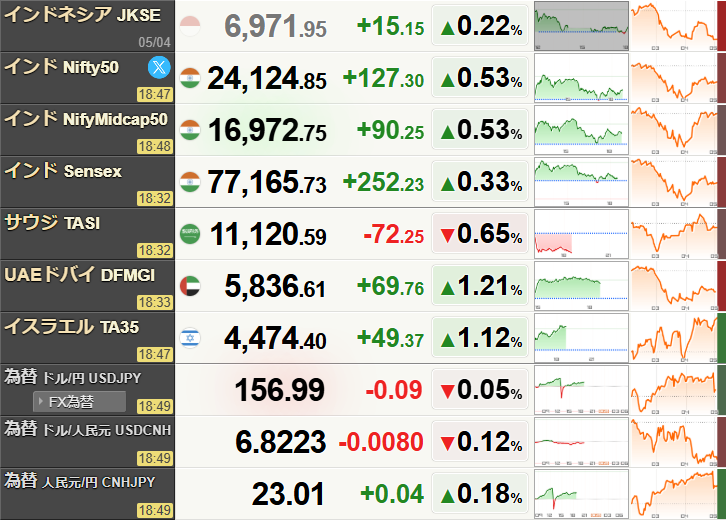Open the UAEドバイ DFMGI index link
Image resolution: width=726 pixels, height=520 pixels.
(79, 275)
